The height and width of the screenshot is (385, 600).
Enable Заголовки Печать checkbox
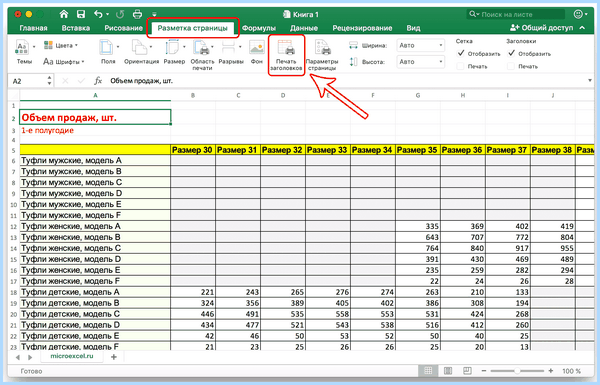(511, 66)
